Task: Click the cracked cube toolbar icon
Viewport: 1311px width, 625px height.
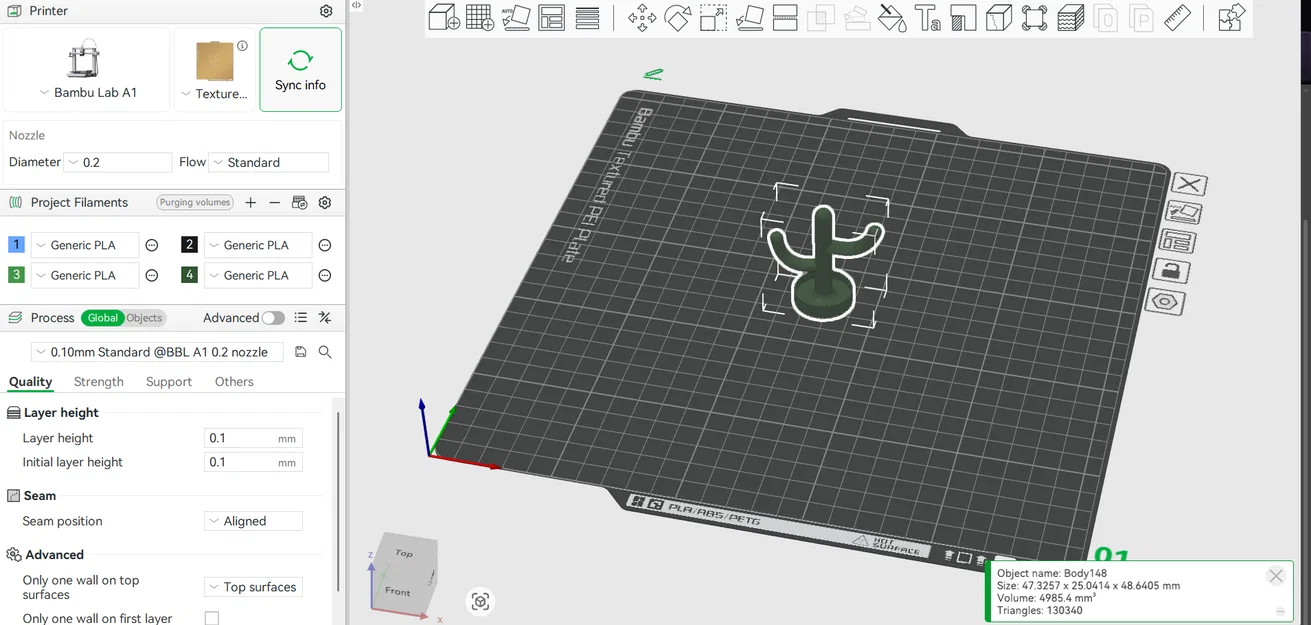Action: click(x=998, y=18)
